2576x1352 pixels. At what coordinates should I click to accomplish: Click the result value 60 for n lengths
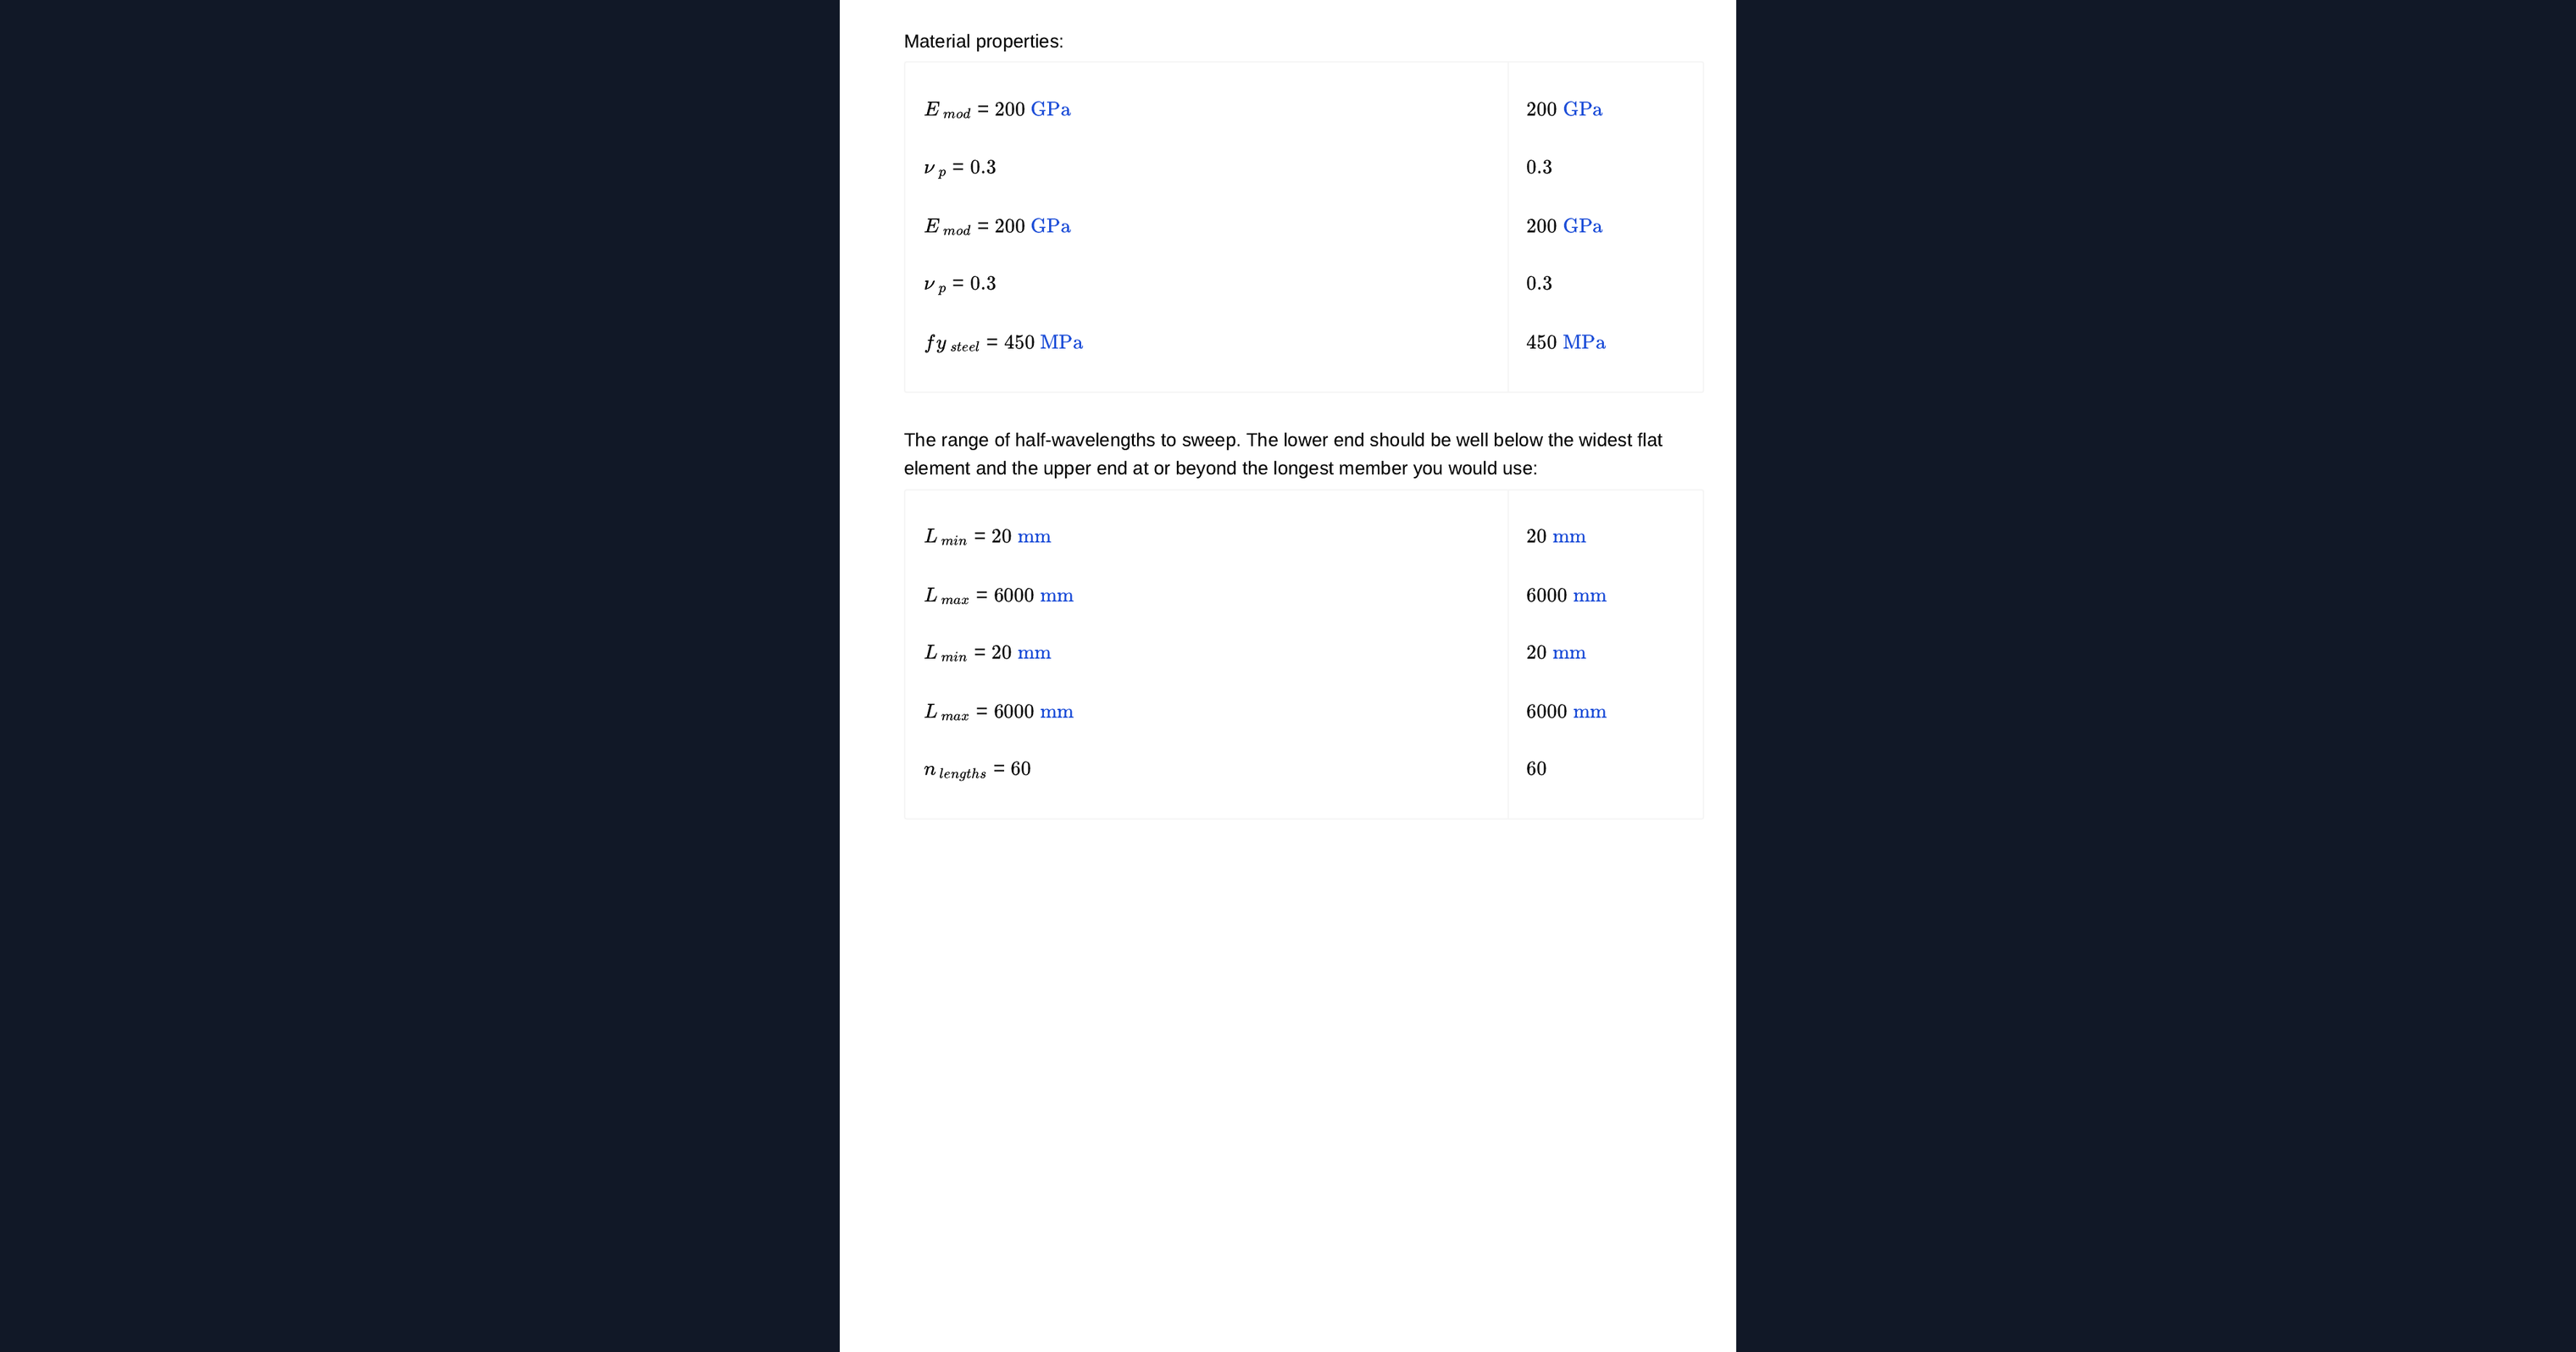point(1536,769)
